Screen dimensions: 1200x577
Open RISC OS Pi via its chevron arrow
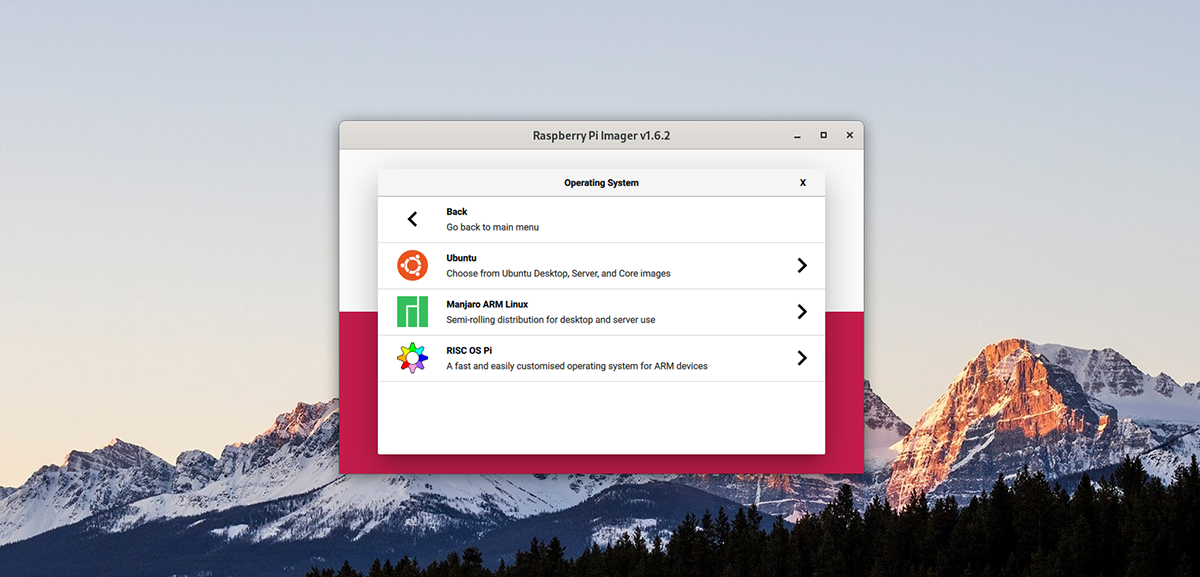(x=802, y=357)
